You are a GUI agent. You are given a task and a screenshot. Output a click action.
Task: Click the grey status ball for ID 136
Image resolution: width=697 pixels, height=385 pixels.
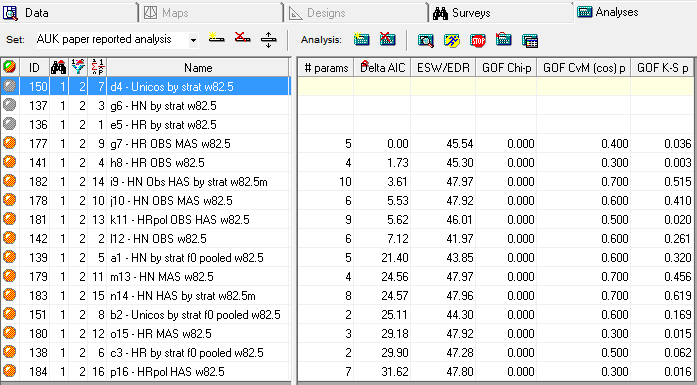tap(9, 124)
